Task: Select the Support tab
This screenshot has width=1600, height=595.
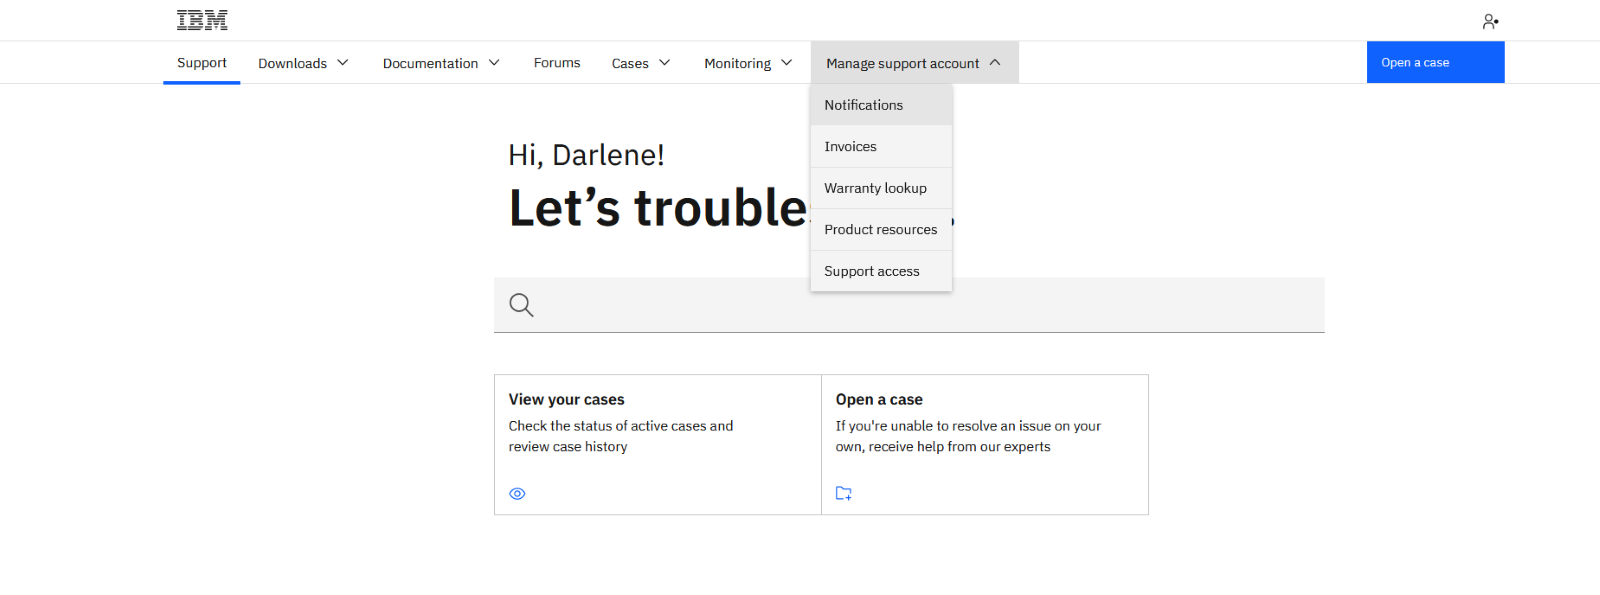Action: click(x=202, y=62)
